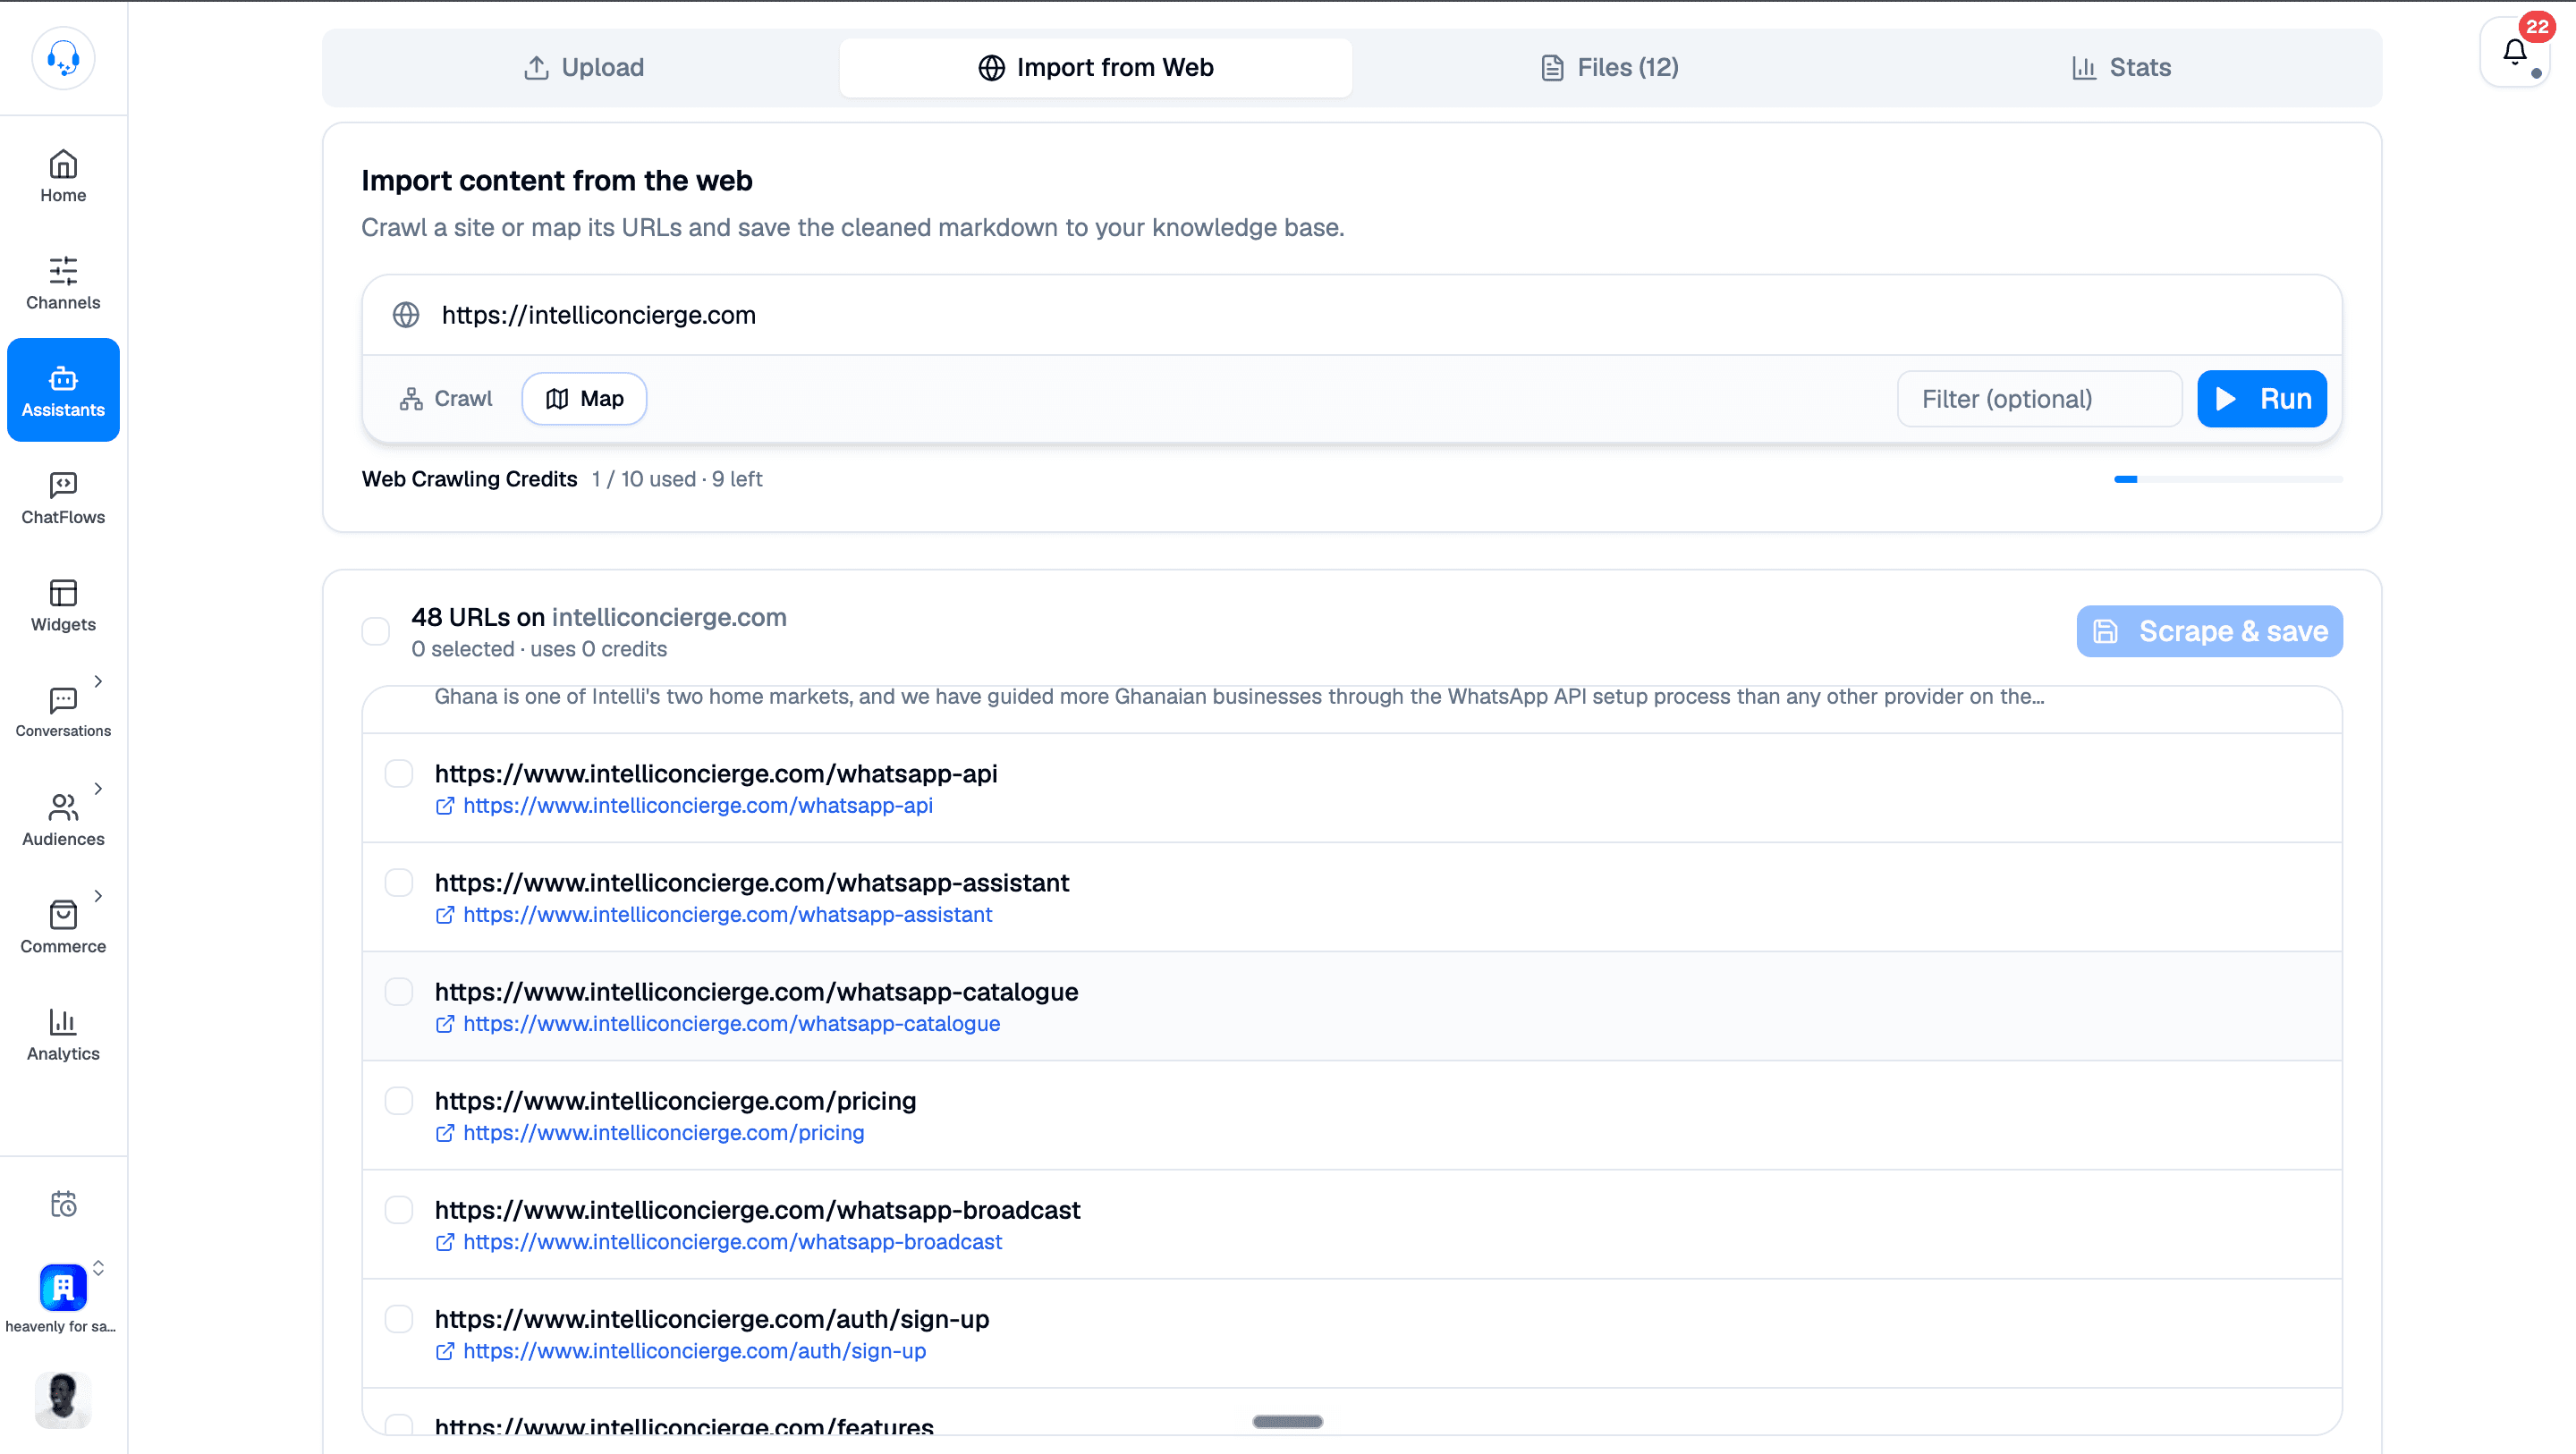This screenshot has height=1454, width=2576.
Task: Click the Run button
Action: [x=2262, y=399]
